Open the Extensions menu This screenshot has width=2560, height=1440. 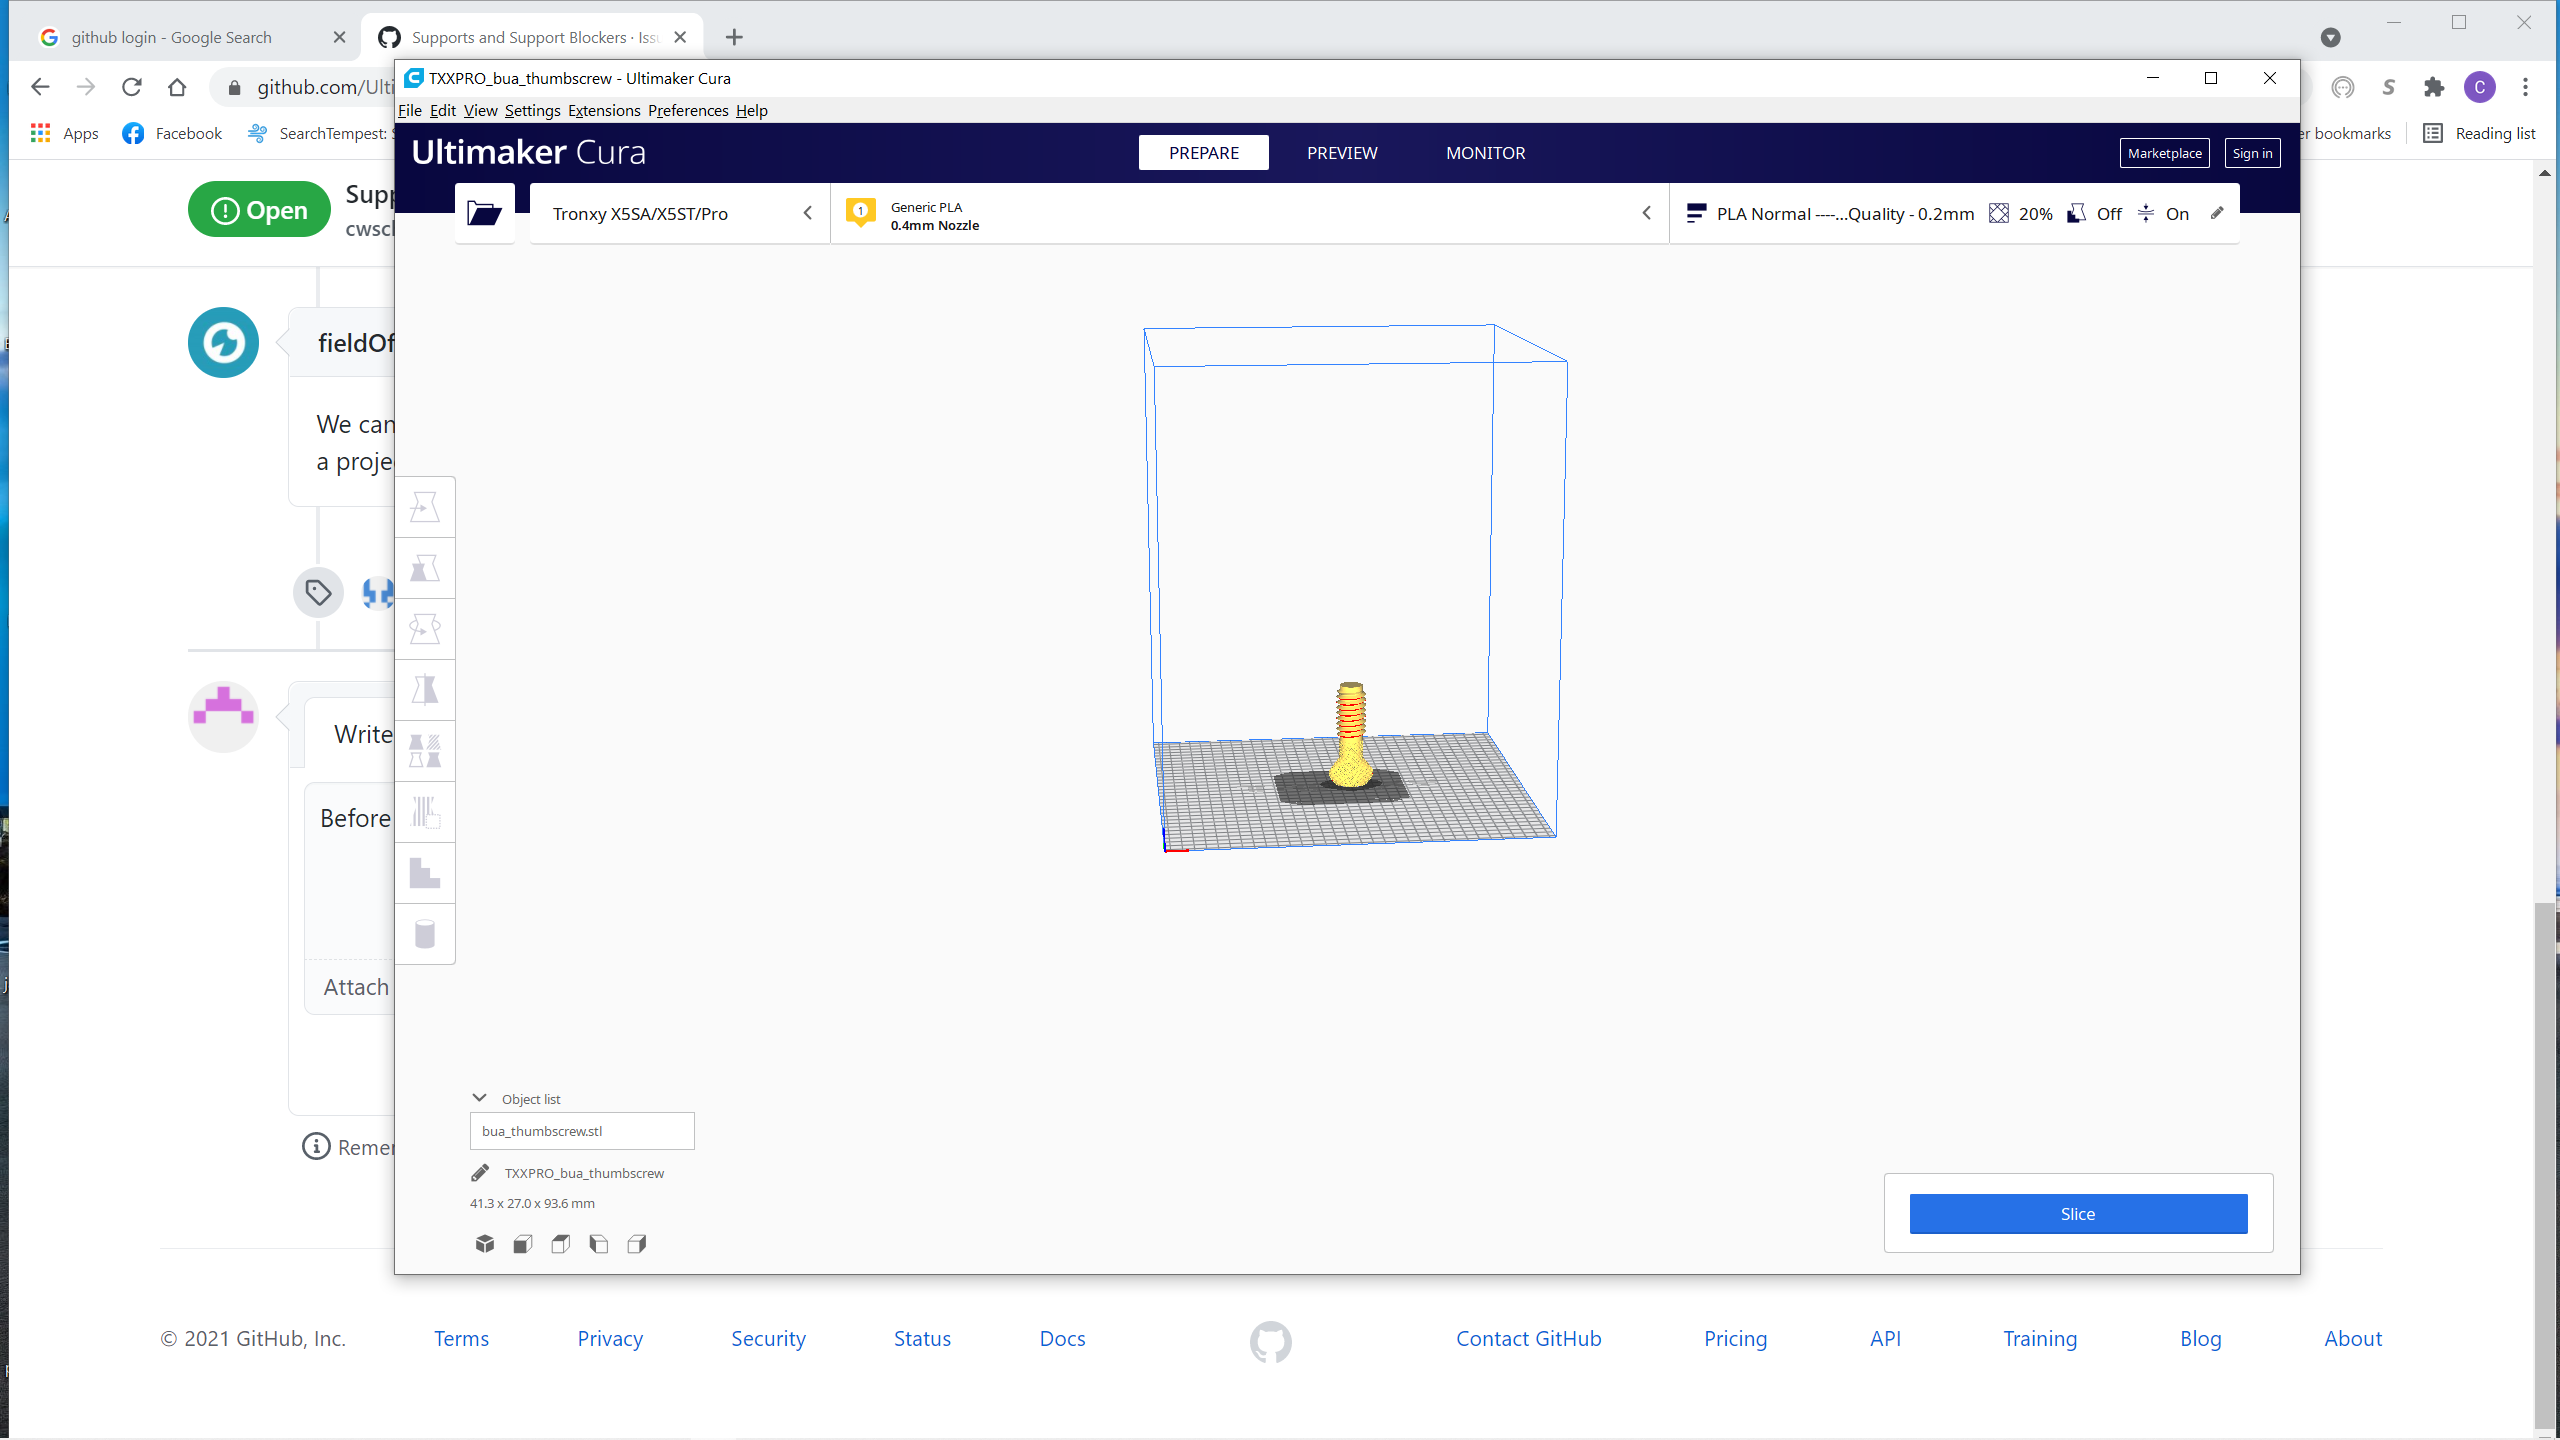point(602,110)
